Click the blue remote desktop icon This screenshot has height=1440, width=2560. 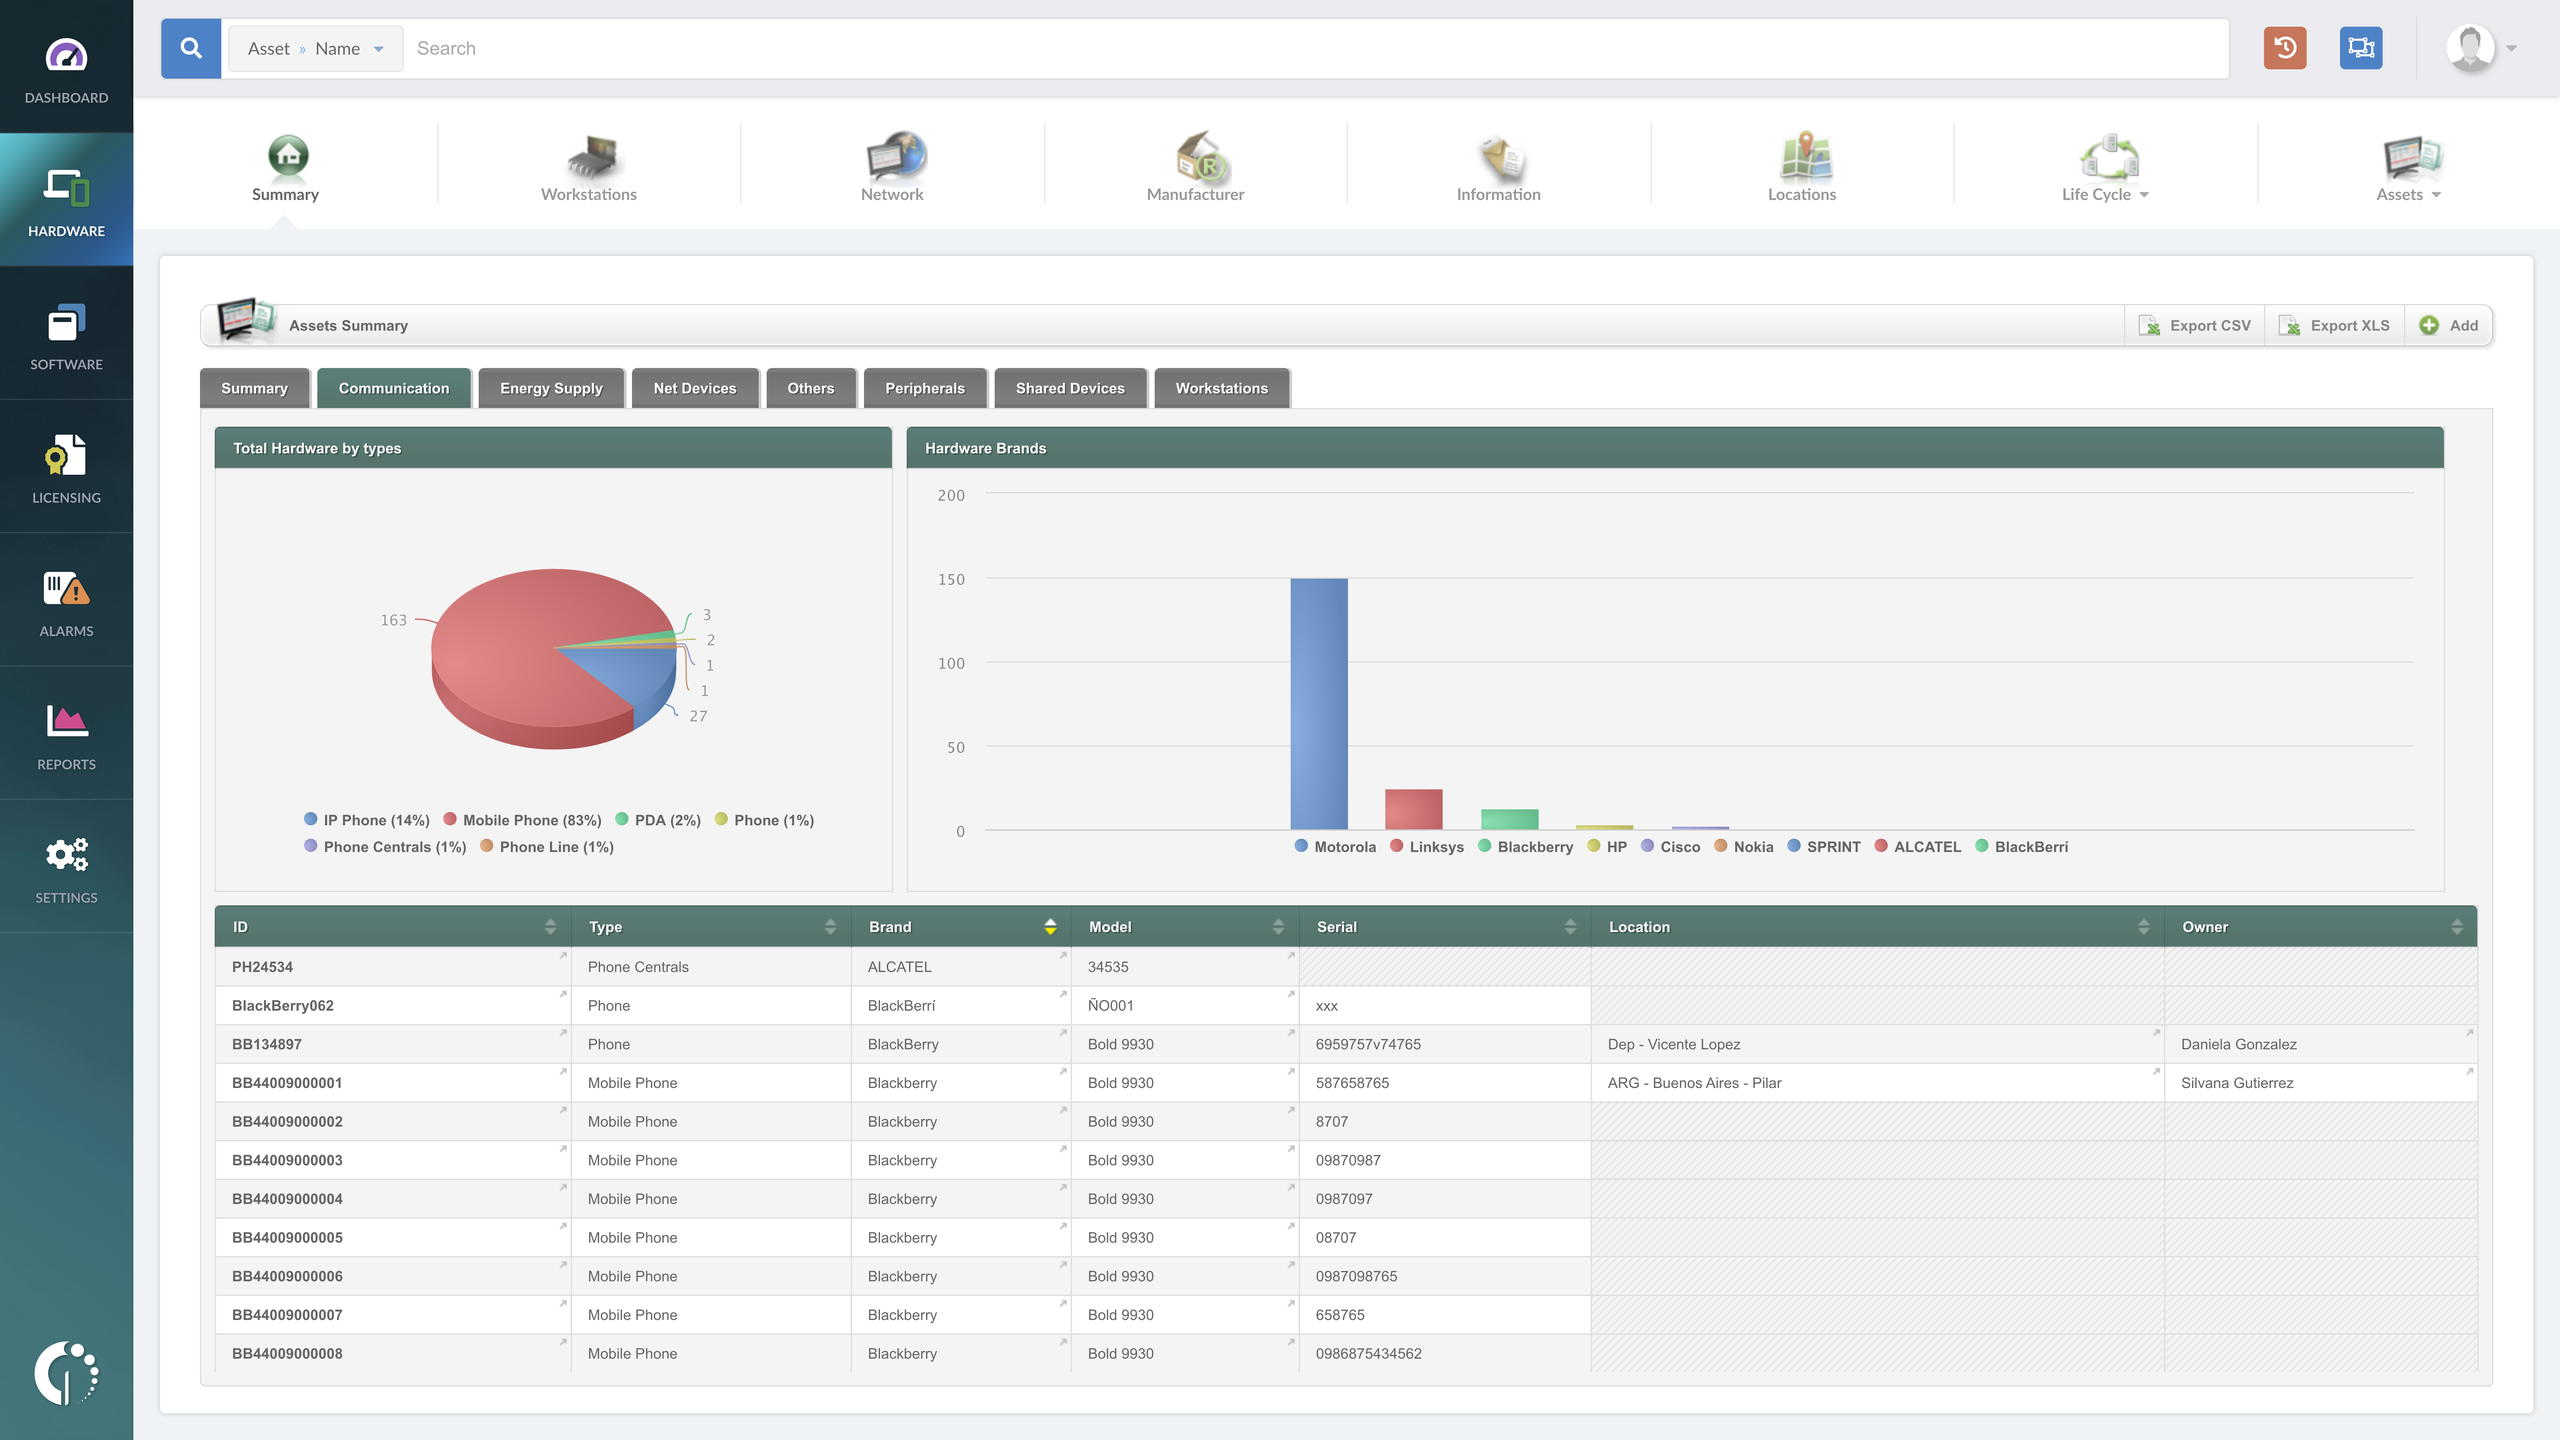pos(2360,48)
